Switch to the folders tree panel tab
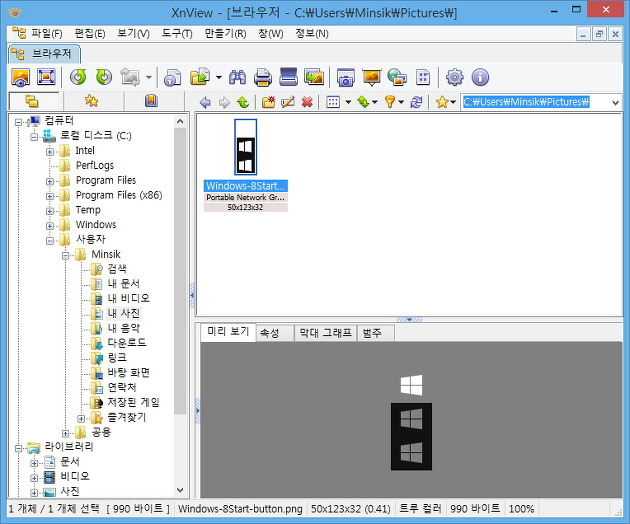The width and height of the screenshot is (630, 524). click(33, 101)
